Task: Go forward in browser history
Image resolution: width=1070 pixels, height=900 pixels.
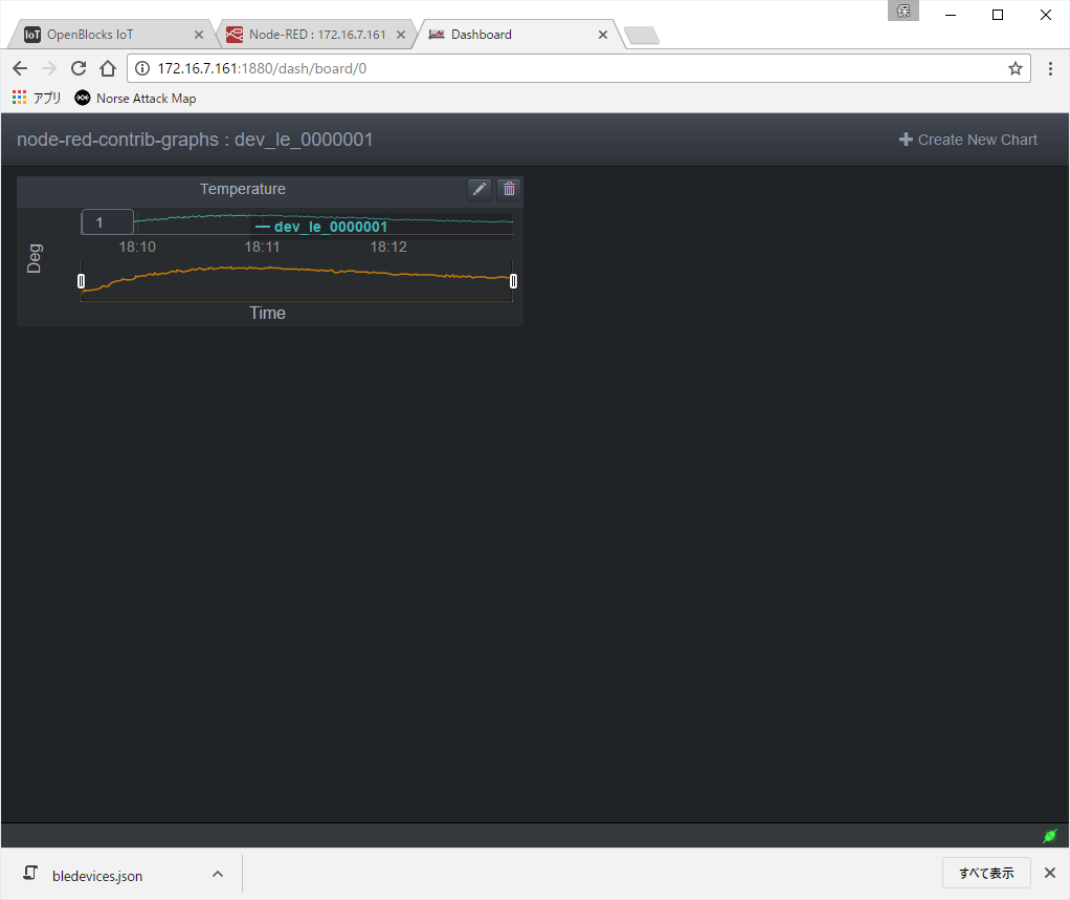Action: click(x=49, y=68)
